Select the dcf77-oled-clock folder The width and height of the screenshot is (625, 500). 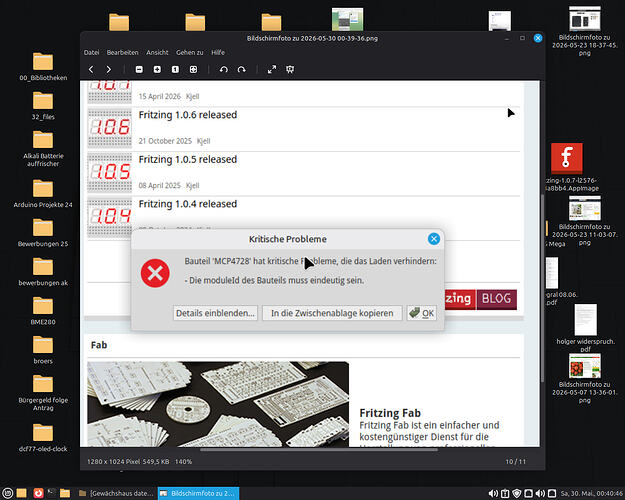(43, 437)
